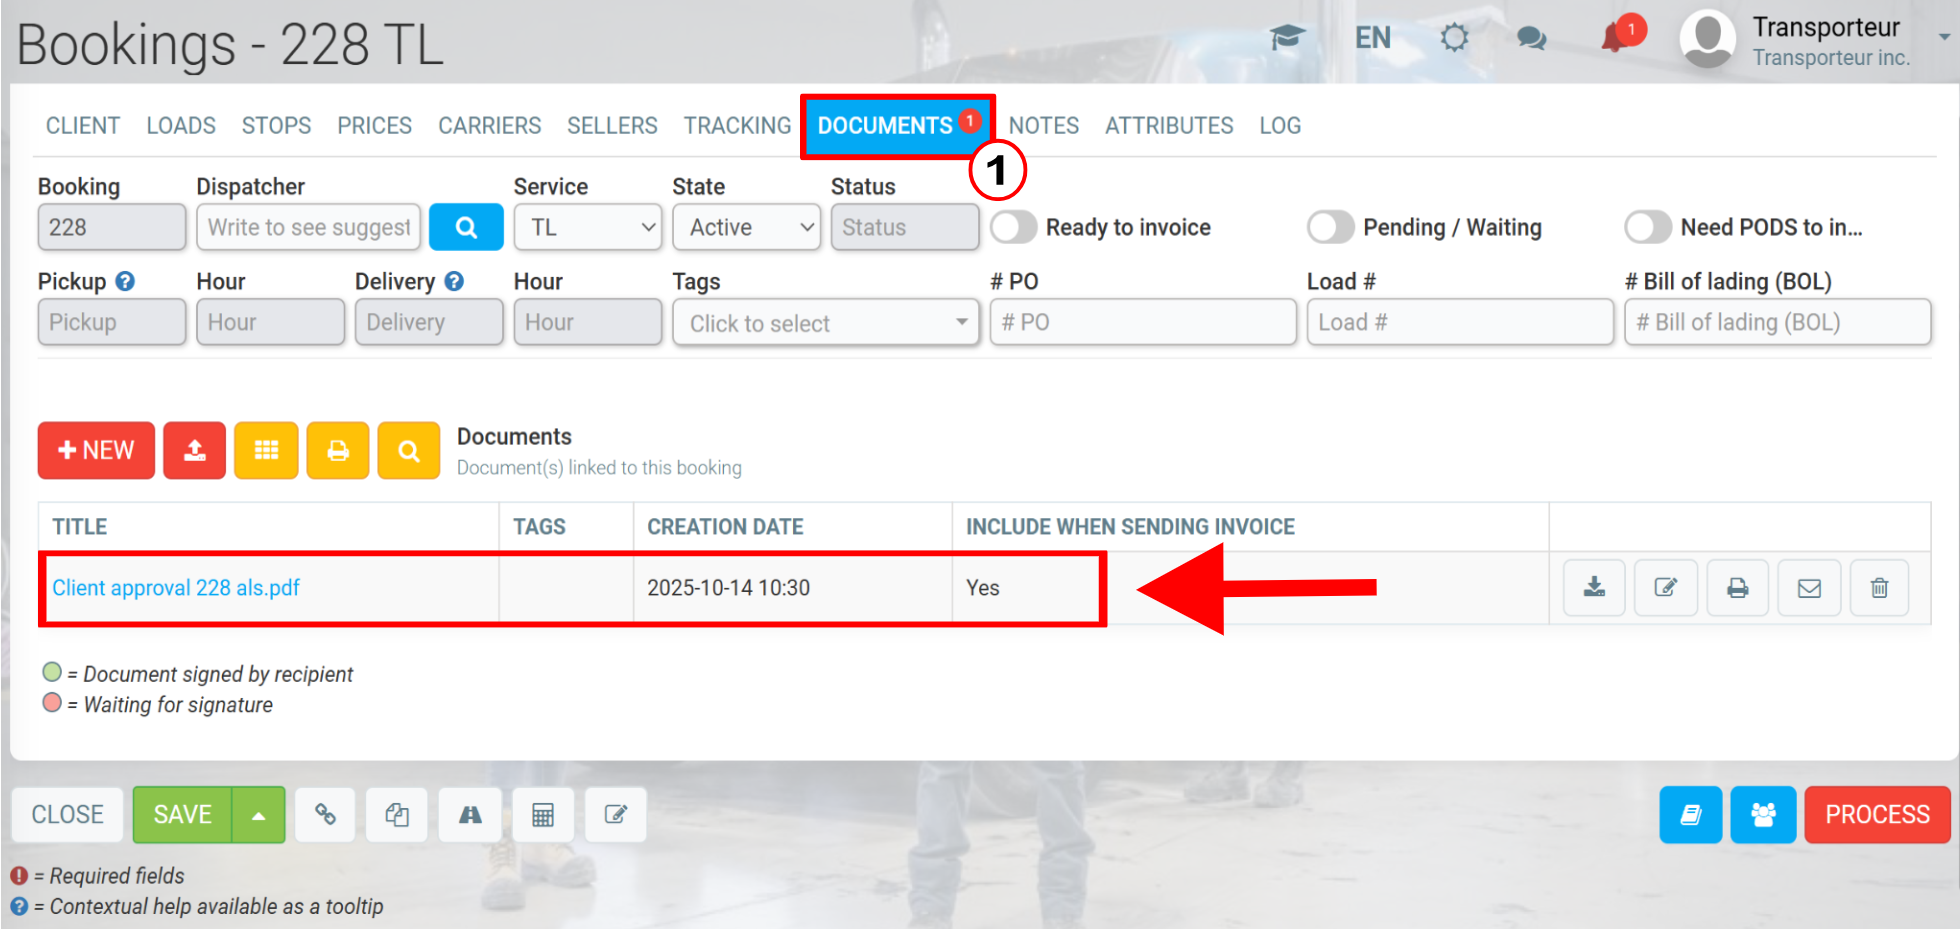Edit the Client approval document
The image size is (1960, 931).
pos(1666,588)
